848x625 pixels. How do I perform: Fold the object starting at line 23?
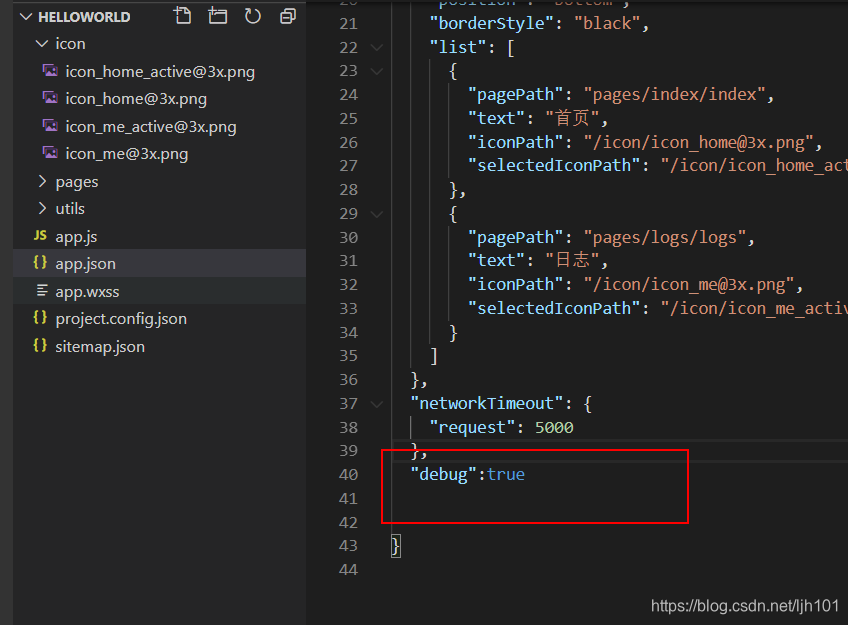377,71
